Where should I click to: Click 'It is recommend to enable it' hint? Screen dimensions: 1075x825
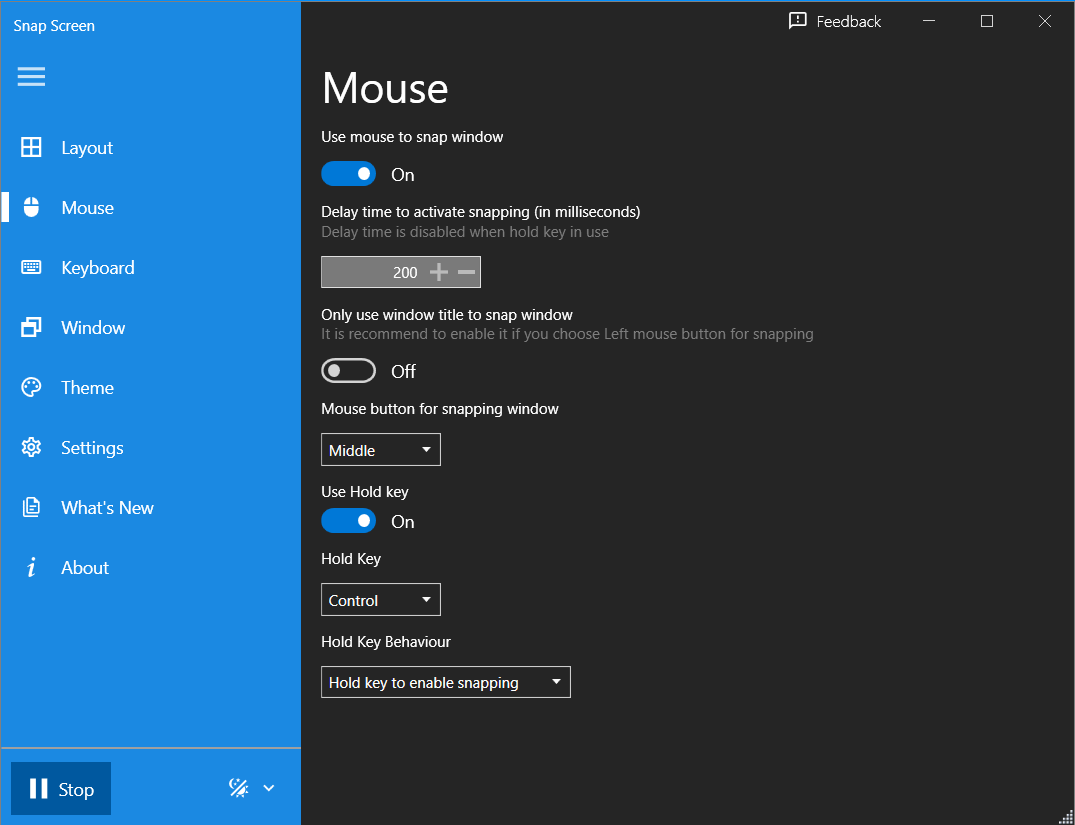567,334
